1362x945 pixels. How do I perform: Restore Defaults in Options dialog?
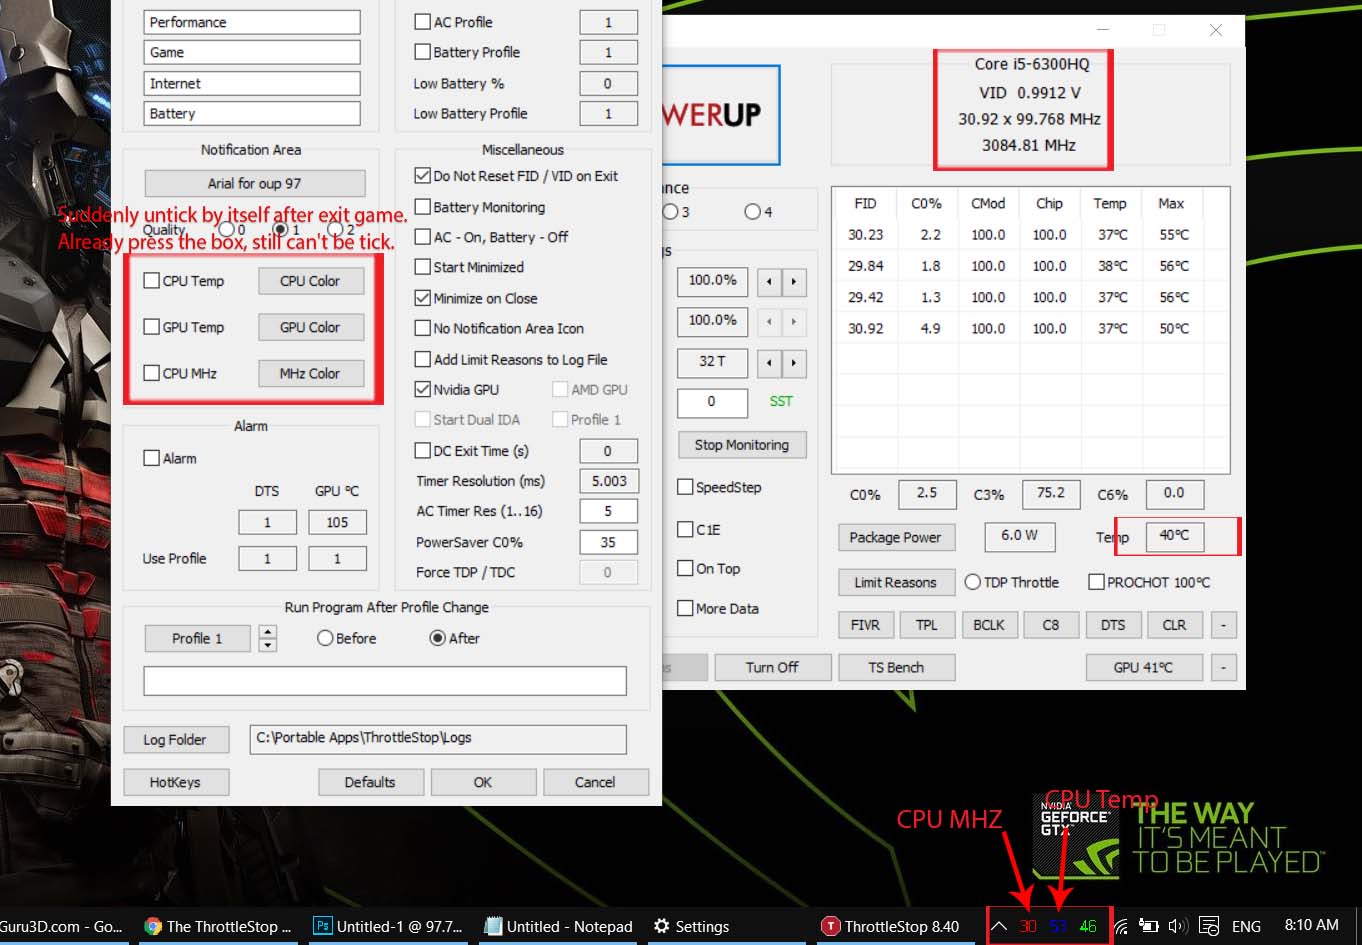pos(370,782)
